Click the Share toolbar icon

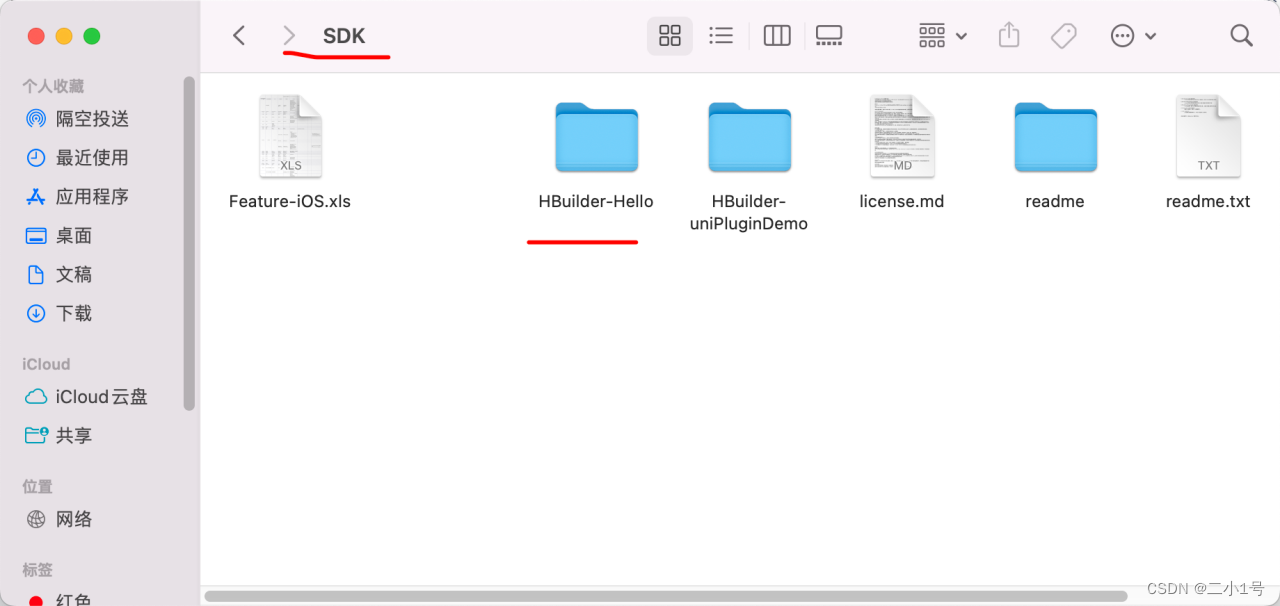[1009, 35]
